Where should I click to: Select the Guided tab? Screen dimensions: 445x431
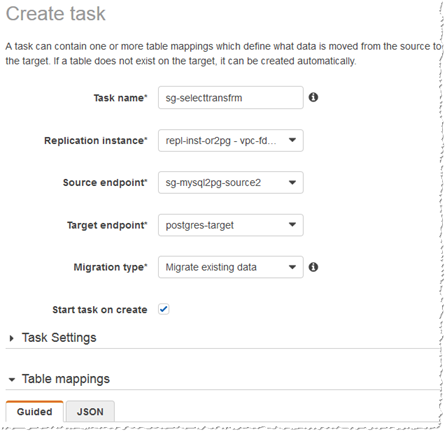(35, 411)
